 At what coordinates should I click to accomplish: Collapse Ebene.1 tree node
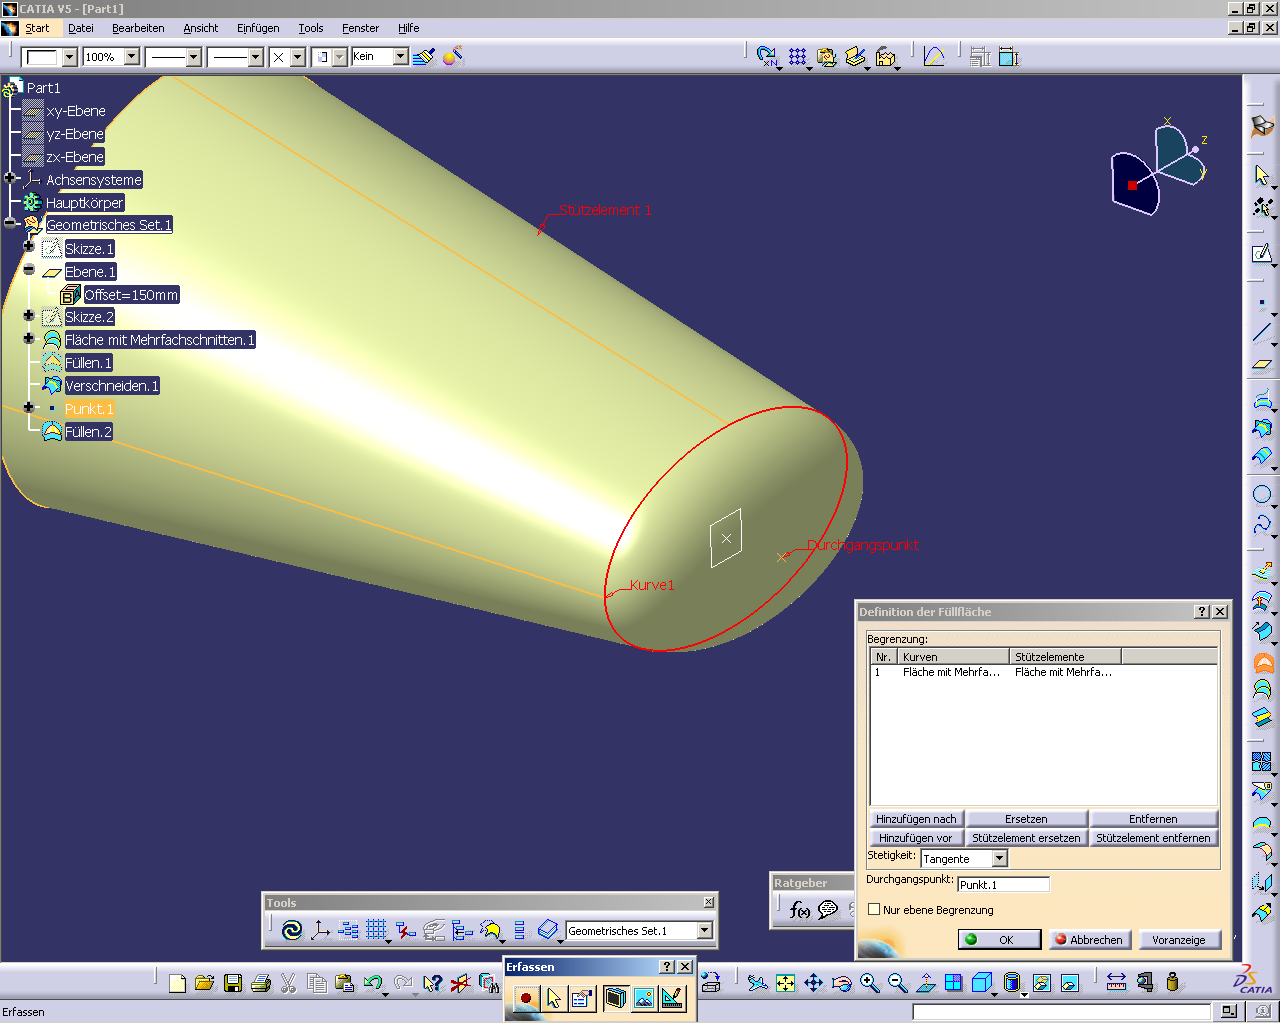[29, 270]
